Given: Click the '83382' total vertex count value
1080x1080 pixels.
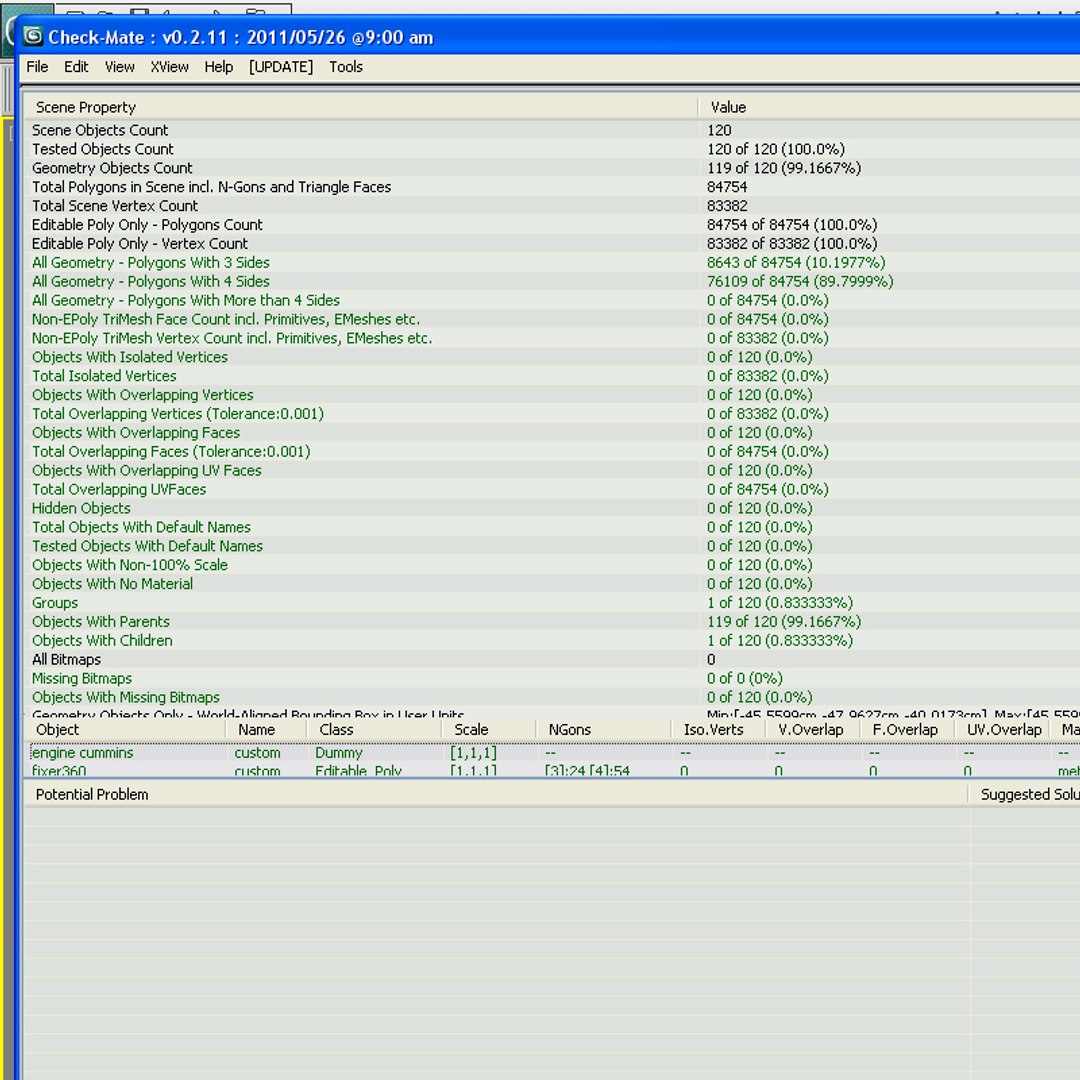Looking at the screenshot, I should pos(727,206).
